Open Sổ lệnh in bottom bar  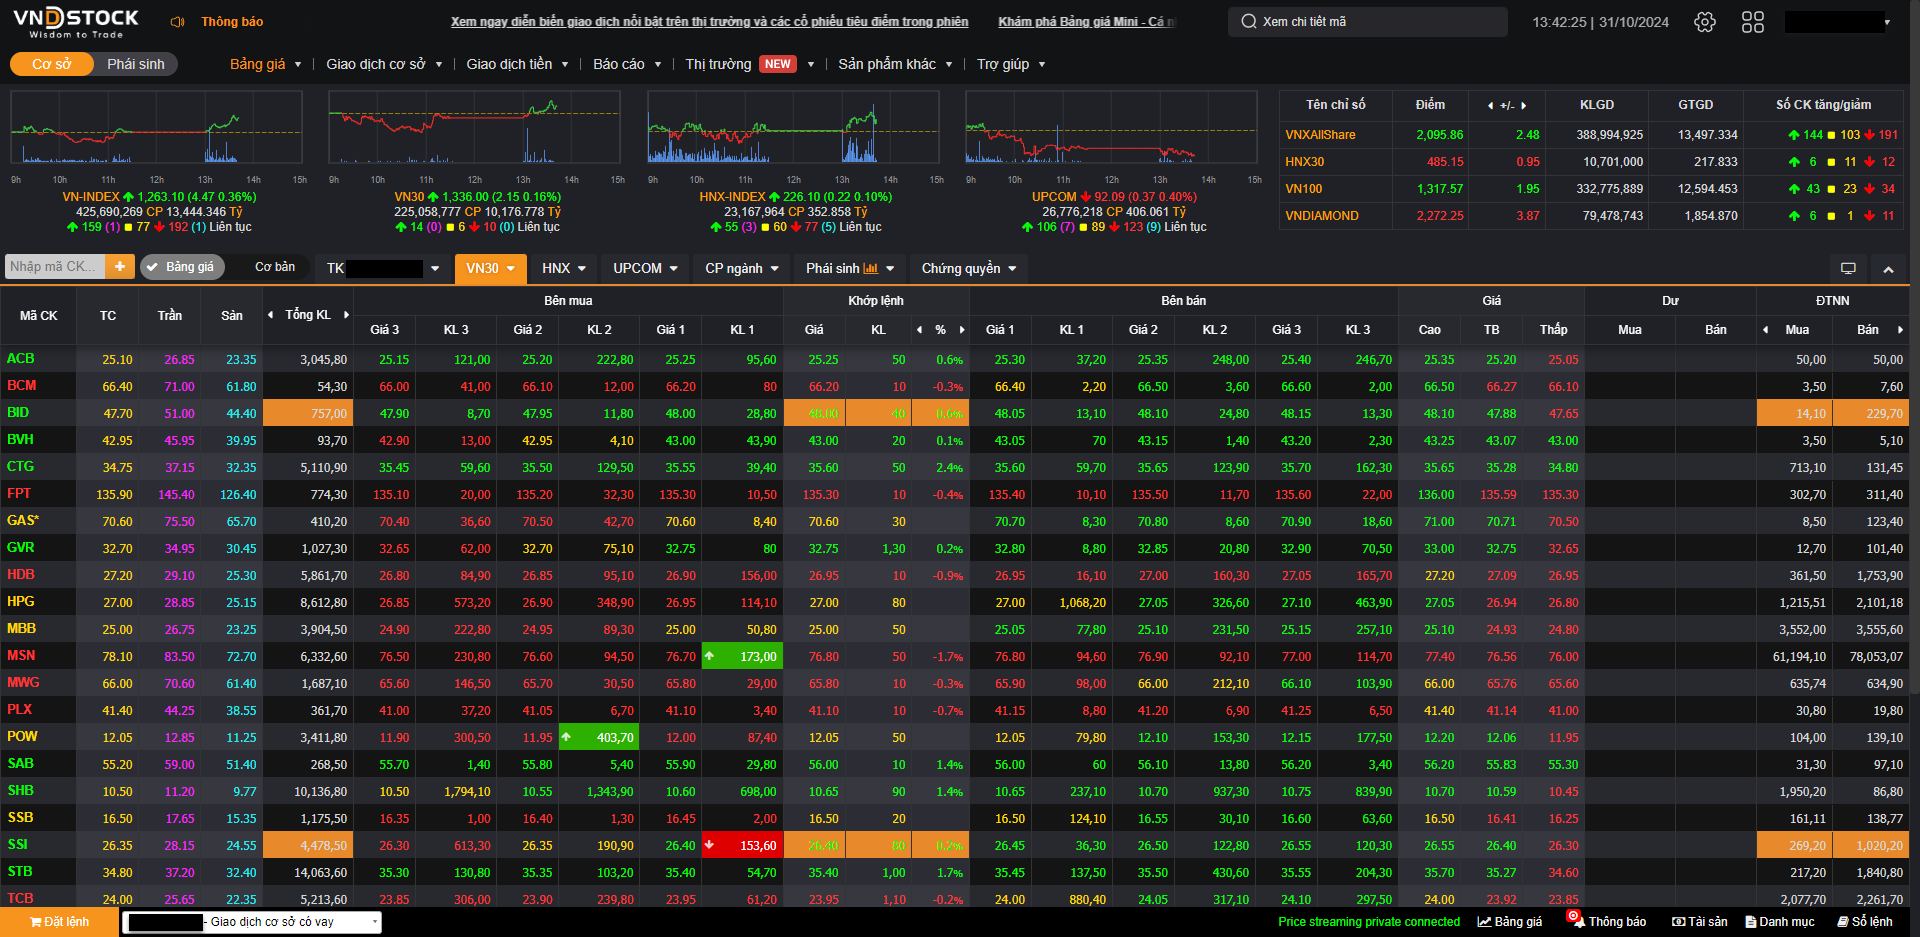coord(1864,922)
